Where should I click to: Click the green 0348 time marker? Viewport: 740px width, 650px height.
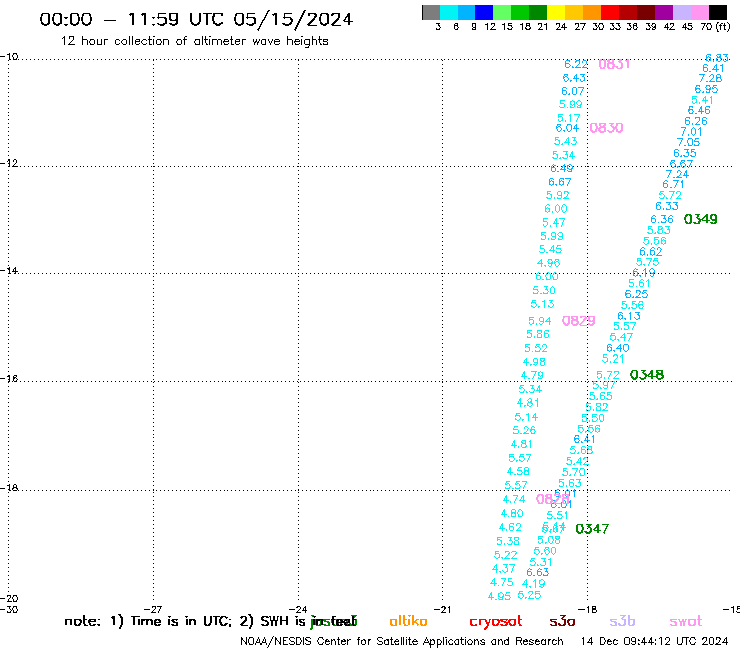647,375
